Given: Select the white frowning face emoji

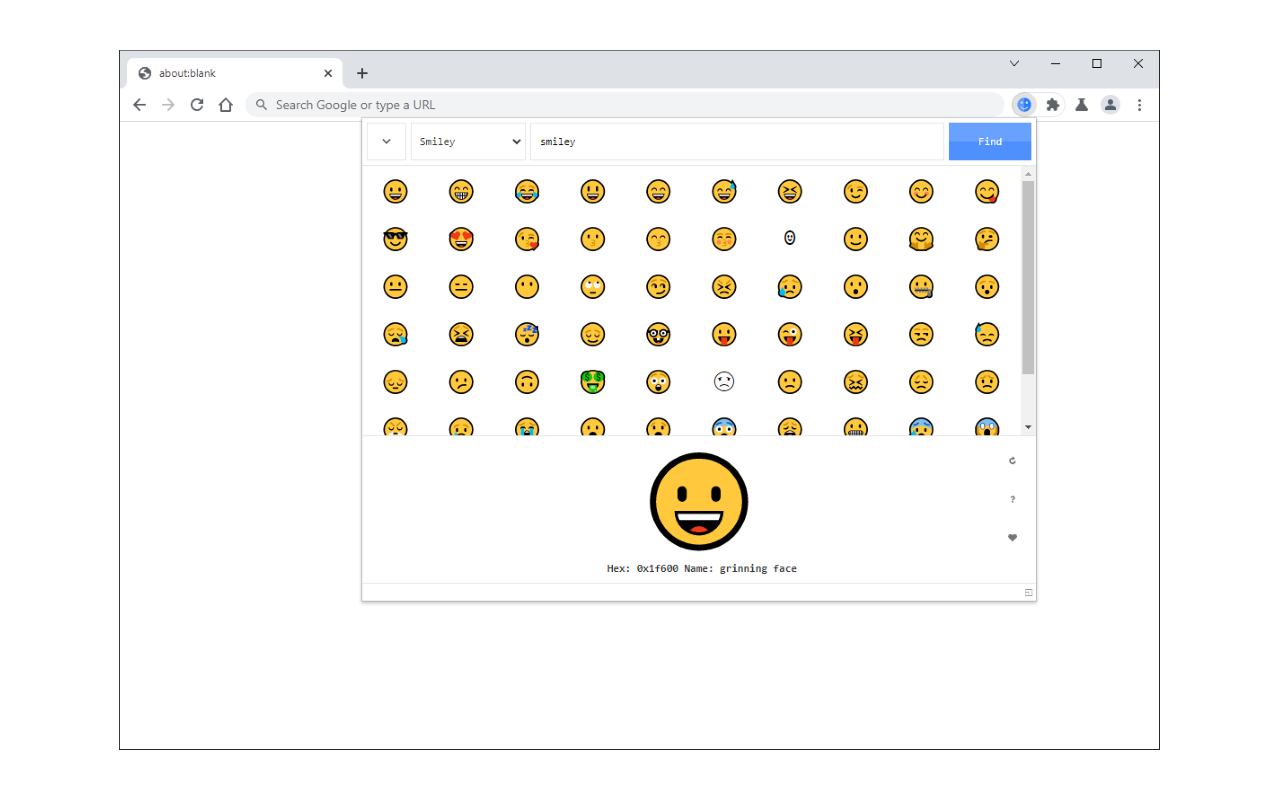Looking at the screenshot, I should (724, 381).
